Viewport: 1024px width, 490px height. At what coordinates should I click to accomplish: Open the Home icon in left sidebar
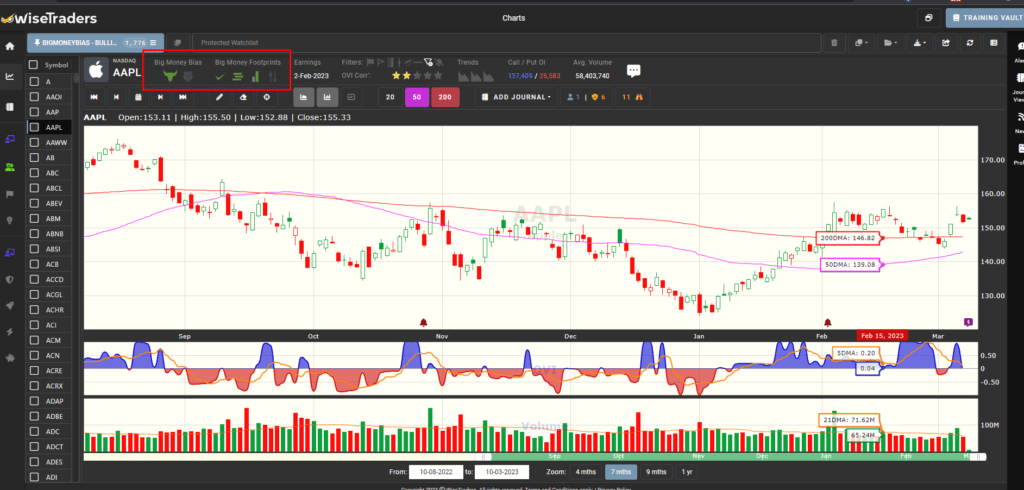click(10, 46)
